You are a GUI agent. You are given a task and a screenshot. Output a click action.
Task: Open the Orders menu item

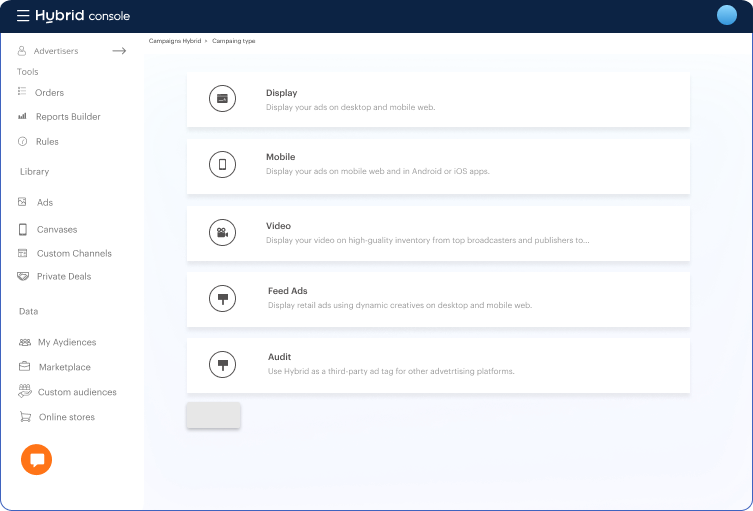coord(49,93)
